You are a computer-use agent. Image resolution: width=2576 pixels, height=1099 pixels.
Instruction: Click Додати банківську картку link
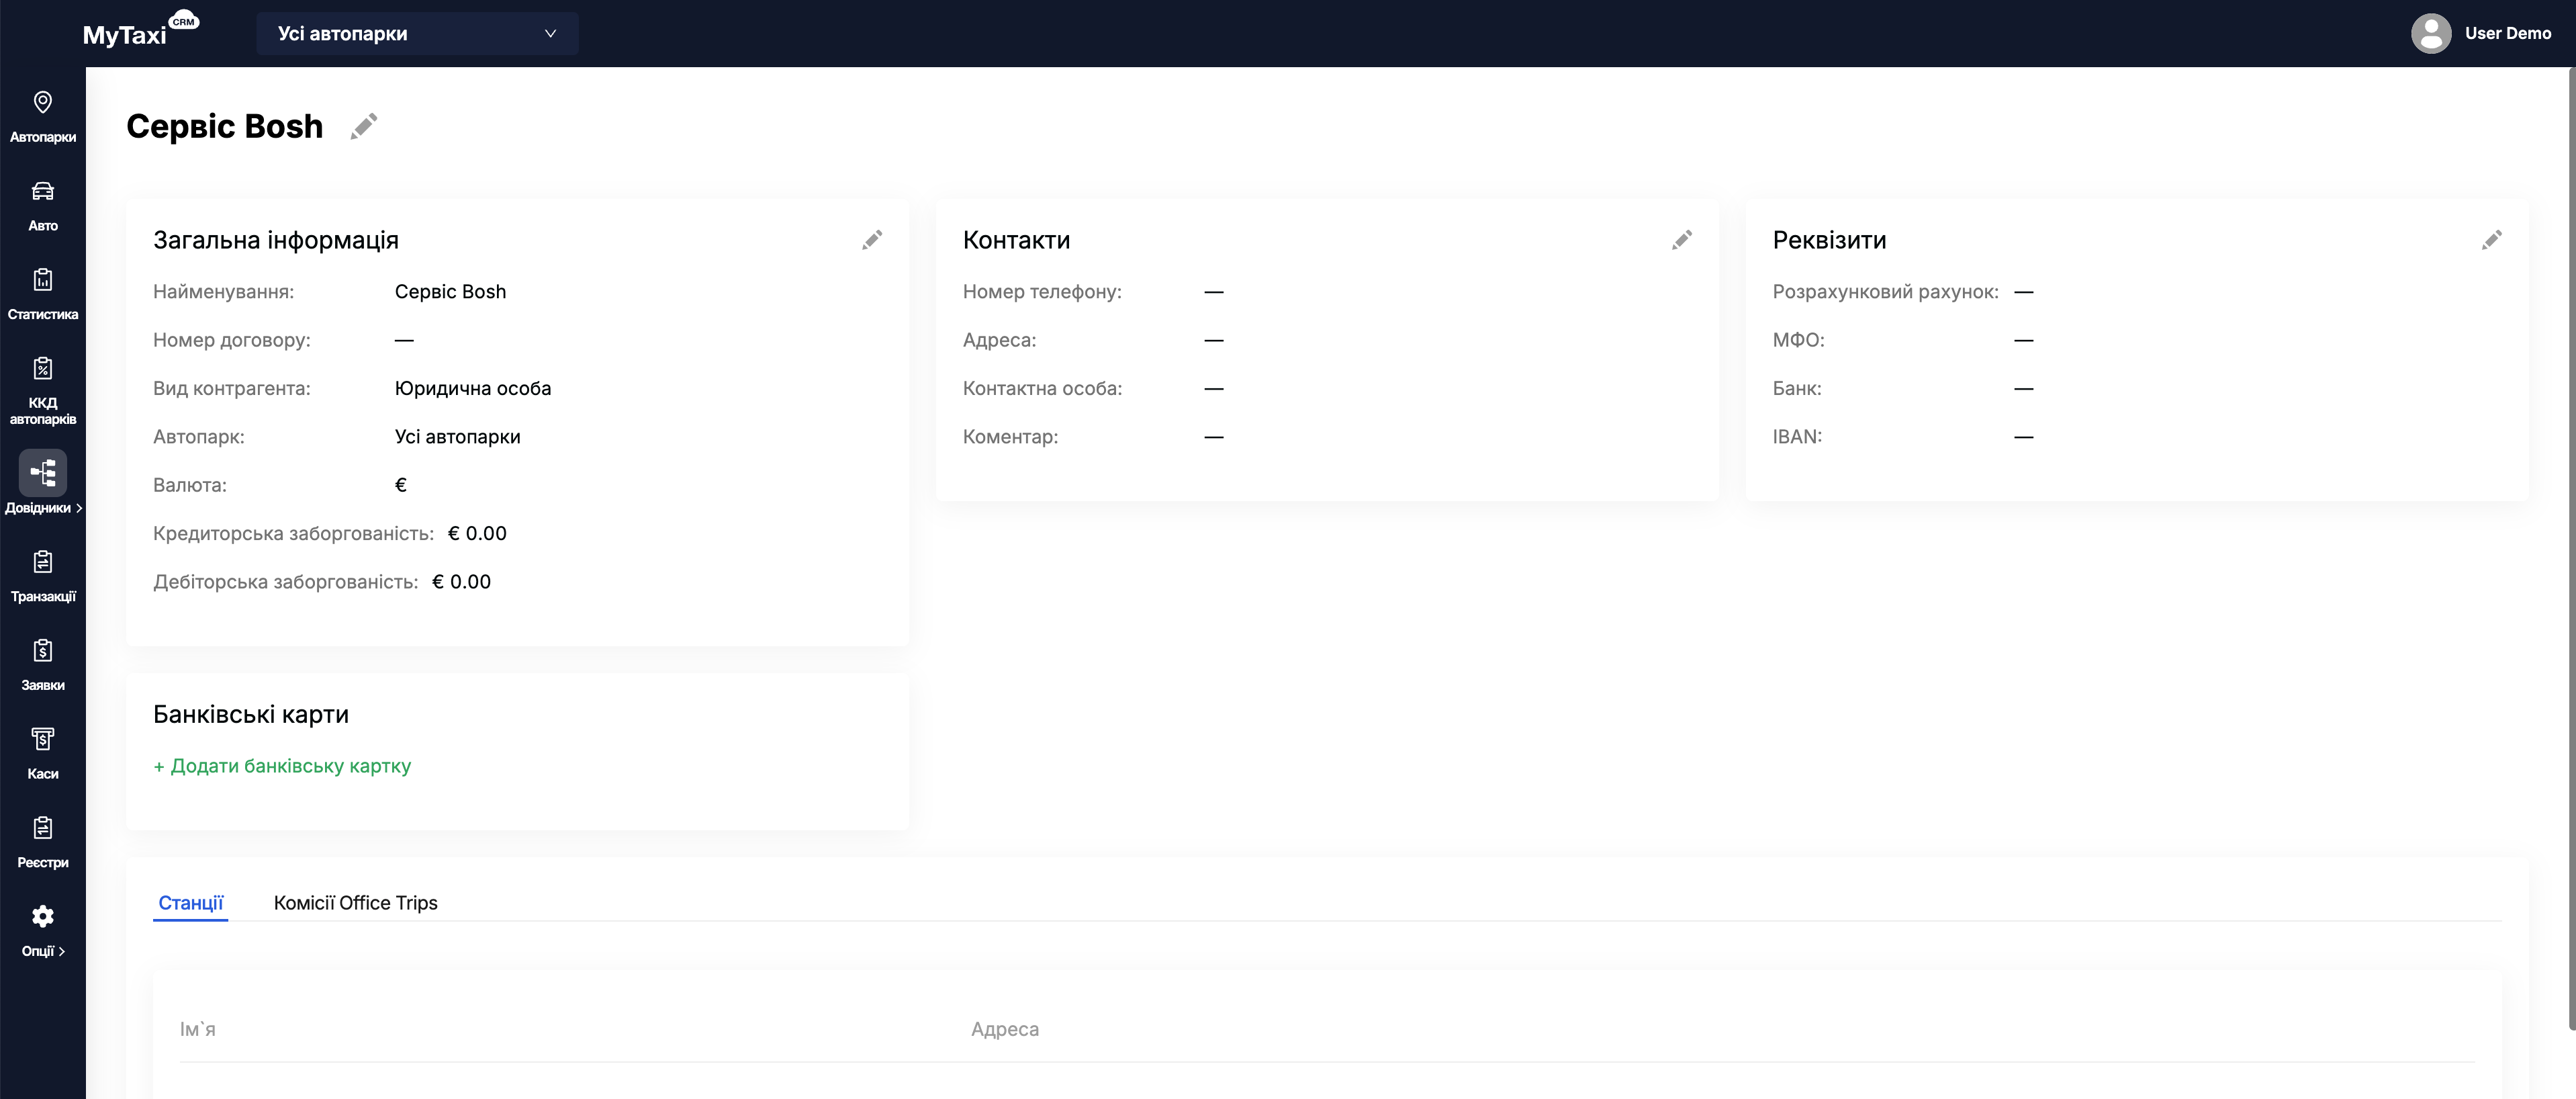pos(282,766)
